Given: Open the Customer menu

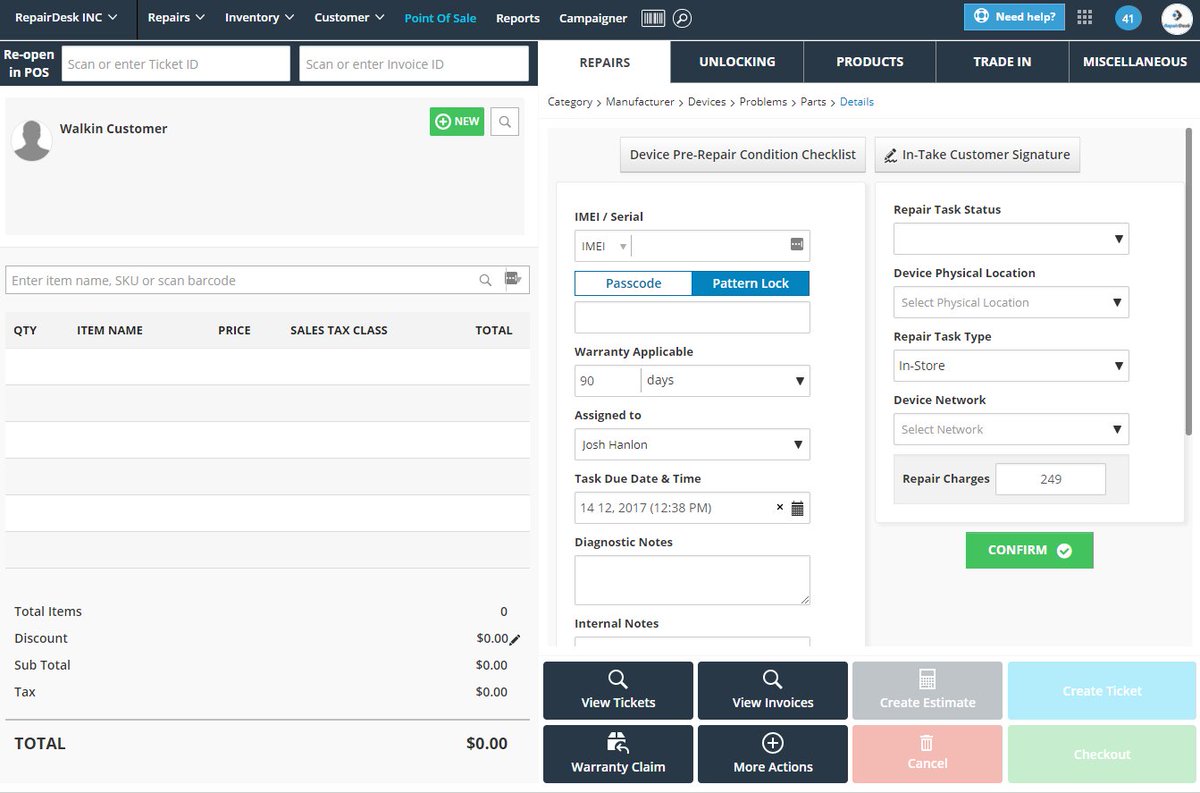Looking at the screenshot, I should (x=349, y=17).
